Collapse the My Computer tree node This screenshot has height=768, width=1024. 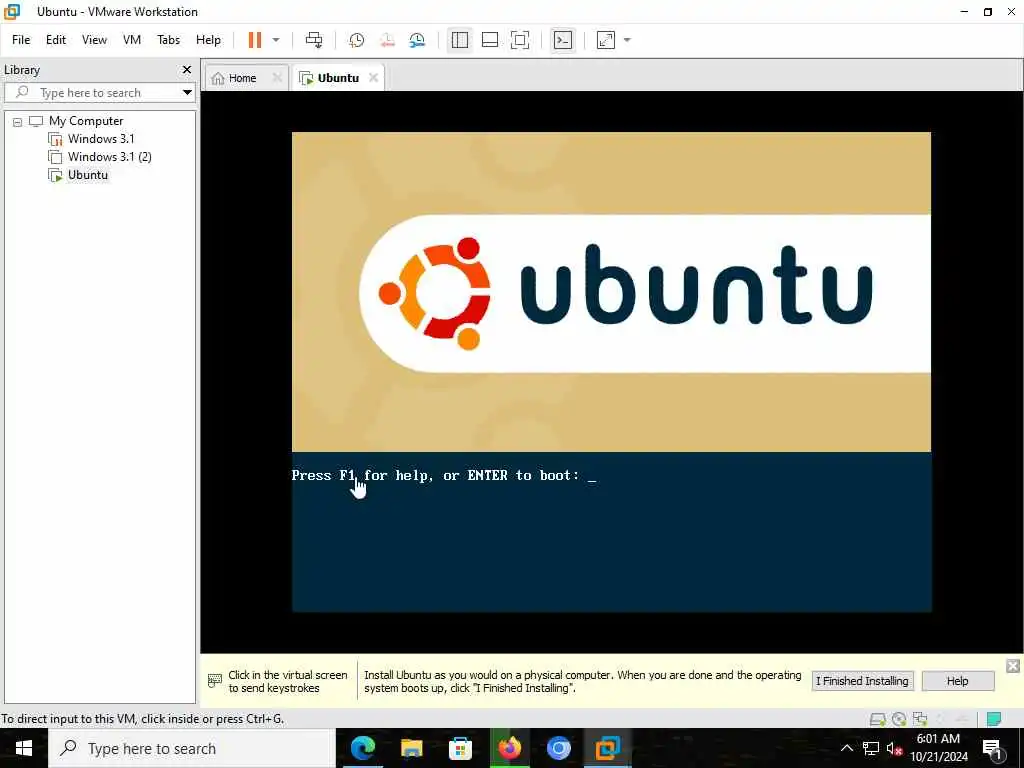(x=18, y=121)
